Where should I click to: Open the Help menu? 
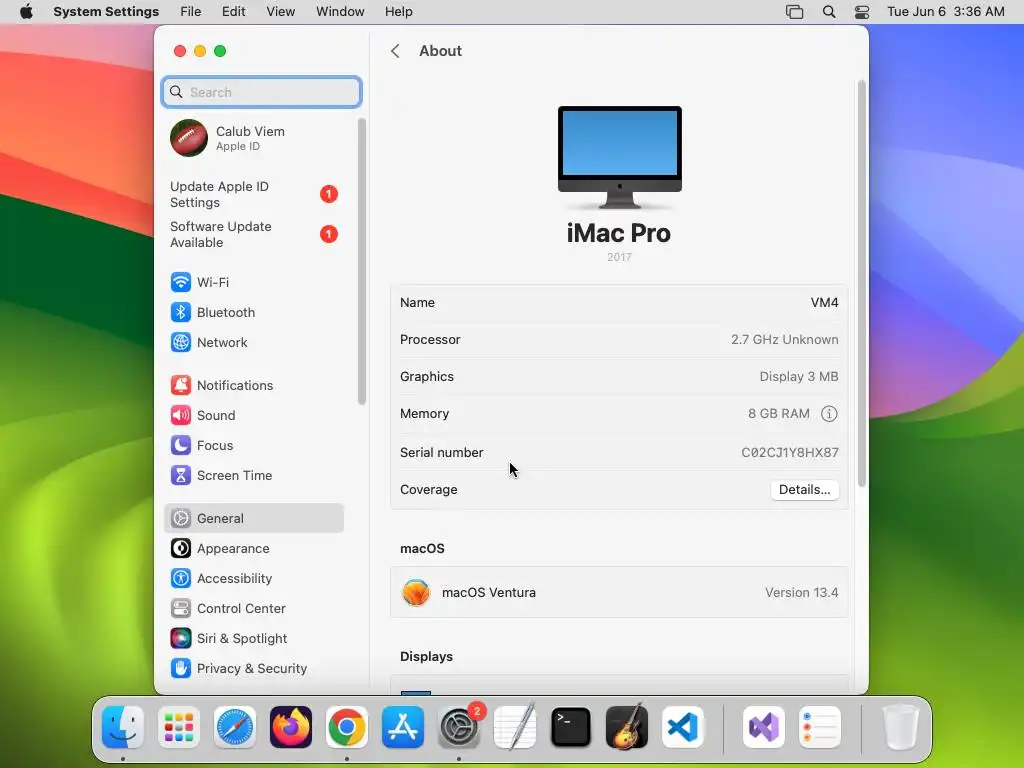(398, 12)
